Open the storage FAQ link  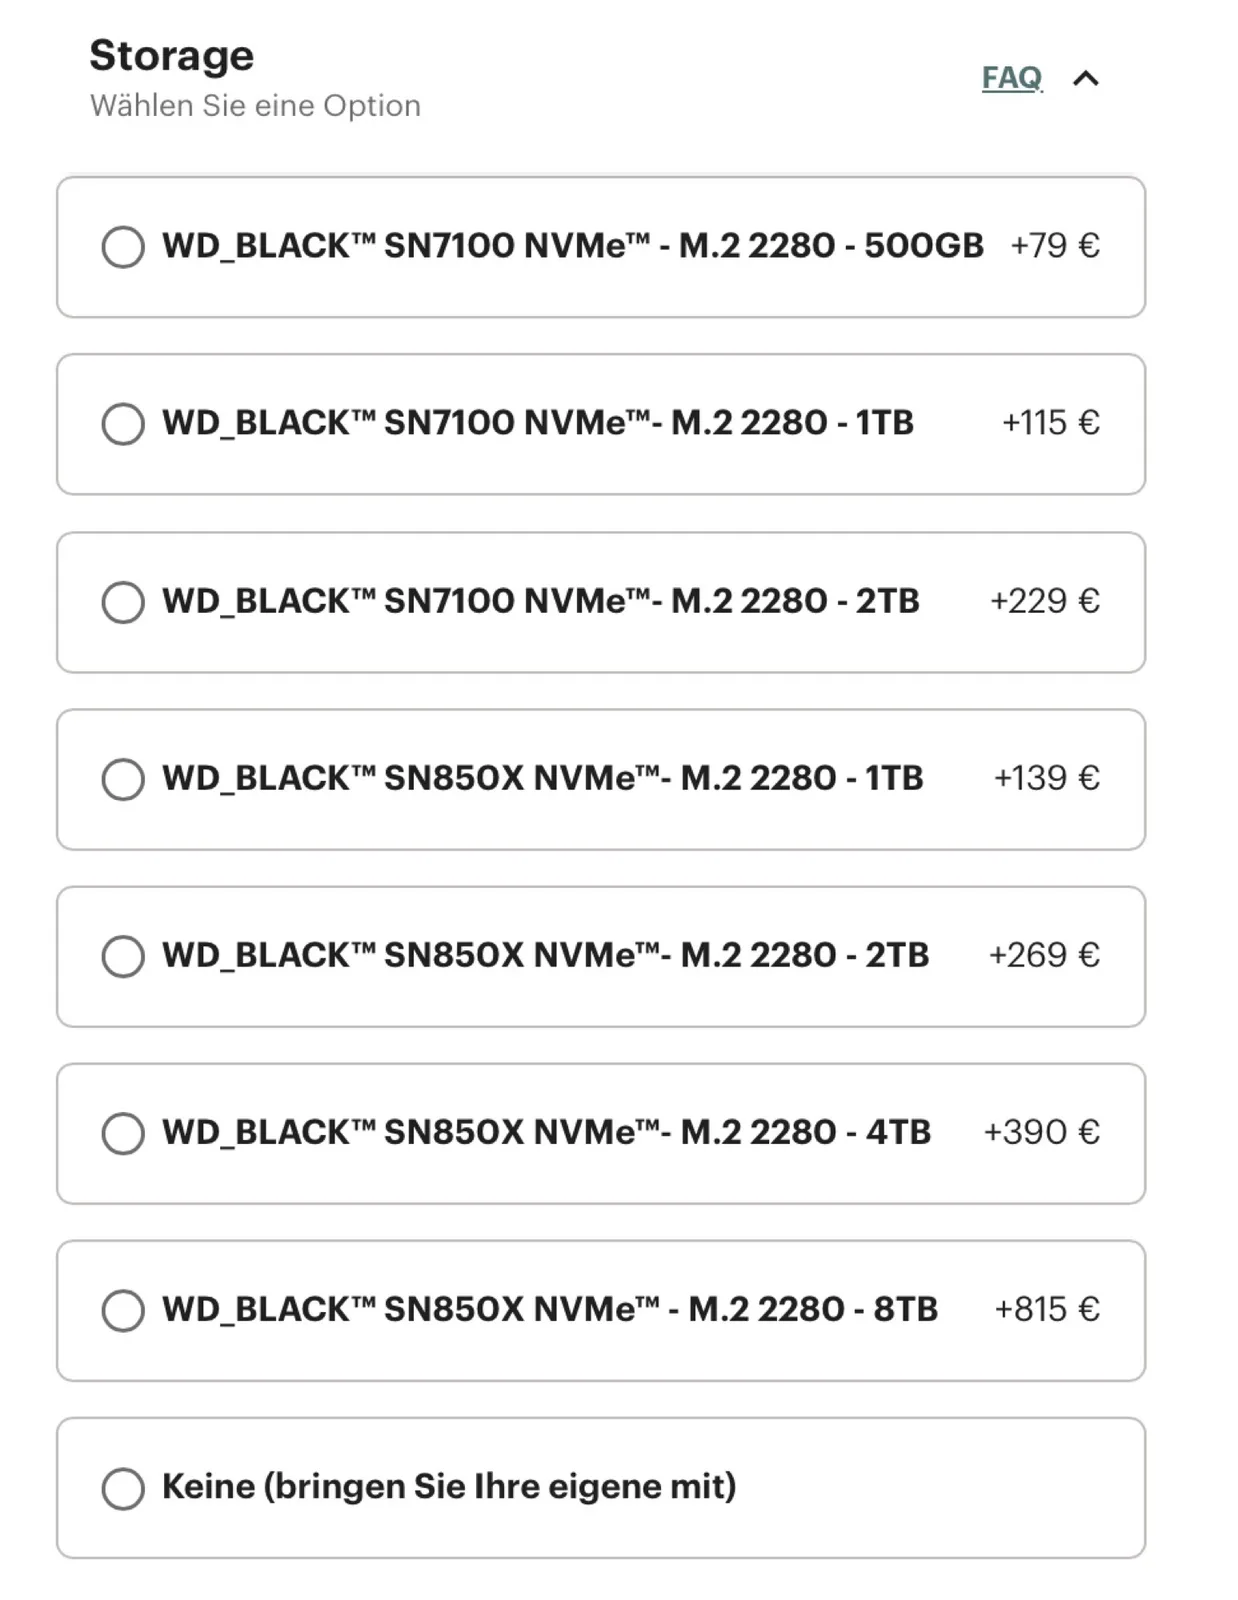pos(1012,78)
